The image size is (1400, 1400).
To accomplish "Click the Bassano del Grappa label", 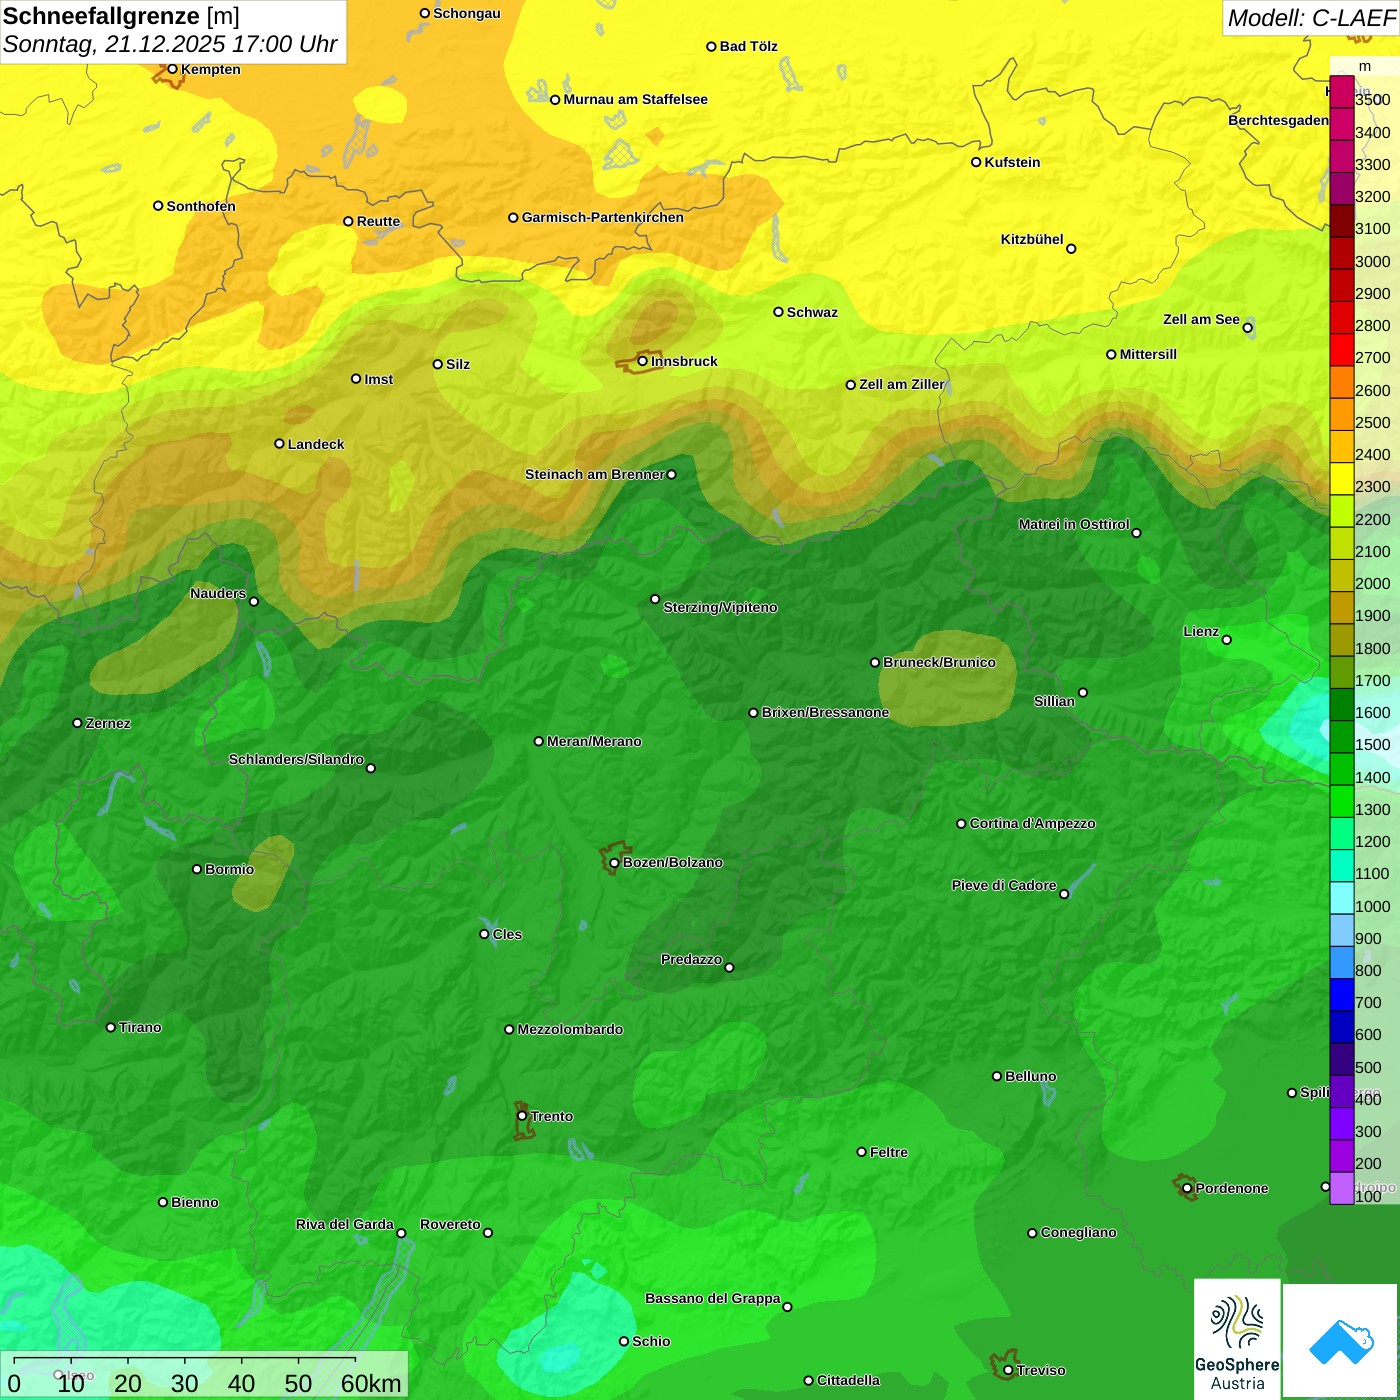I will click(x=713, y=1298).
